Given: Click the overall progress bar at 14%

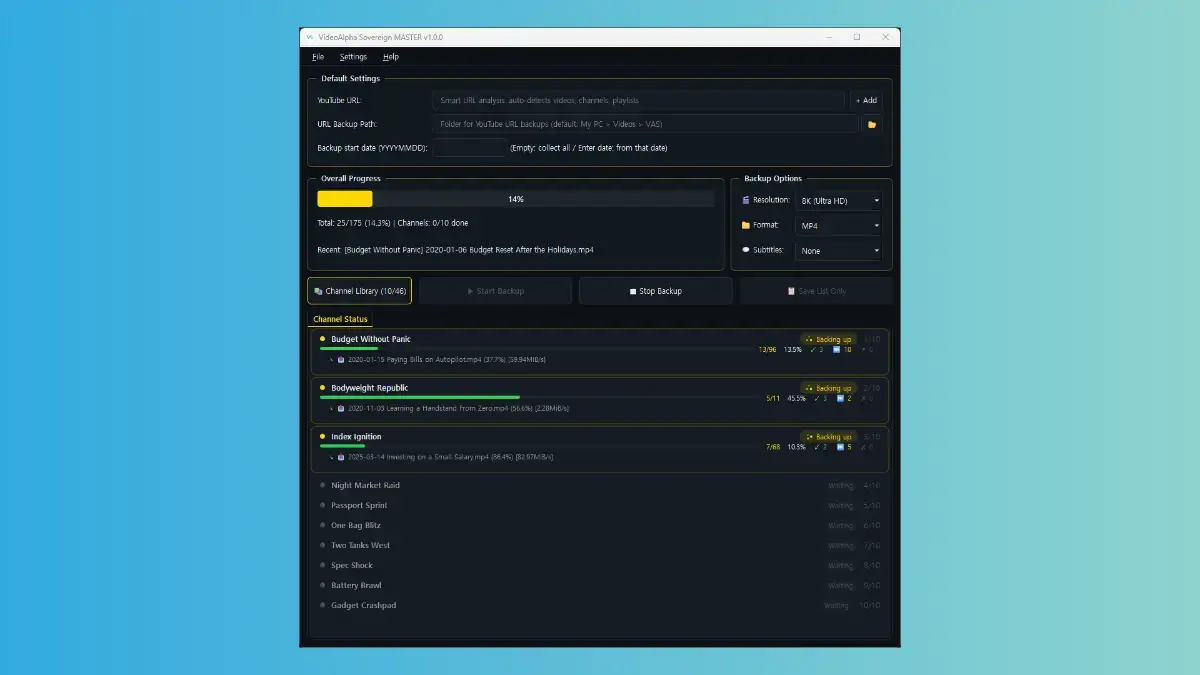Looking at the screenshot, I should 516,199.
